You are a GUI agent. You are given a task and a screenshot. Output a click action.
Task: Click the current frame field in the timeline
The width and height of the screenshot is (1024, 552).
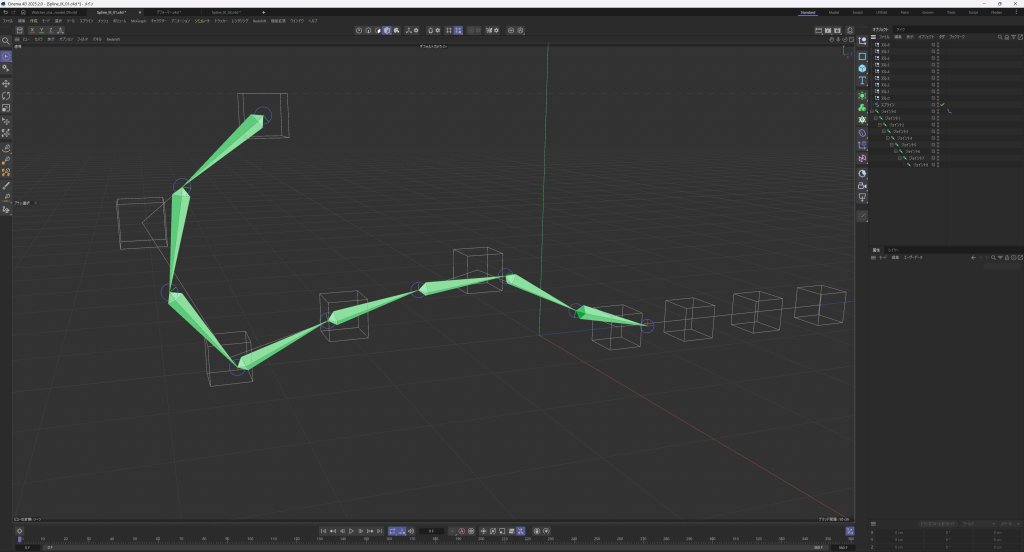(x=431, y=531)
